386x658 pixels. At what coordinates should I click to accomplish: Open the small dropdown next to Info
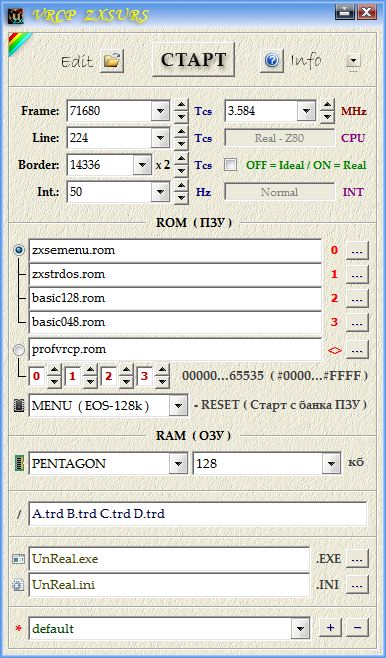tap(353, 61)
